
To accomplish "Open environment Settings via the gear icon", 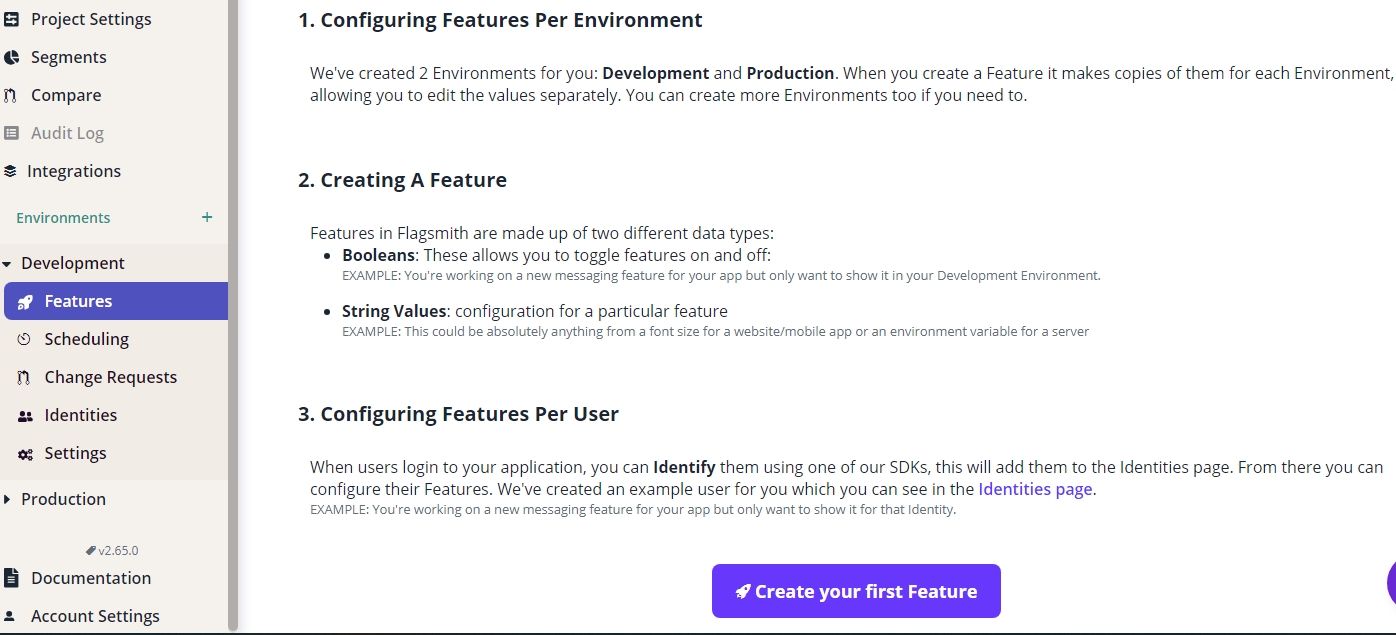I will click(x=25, y=452).
